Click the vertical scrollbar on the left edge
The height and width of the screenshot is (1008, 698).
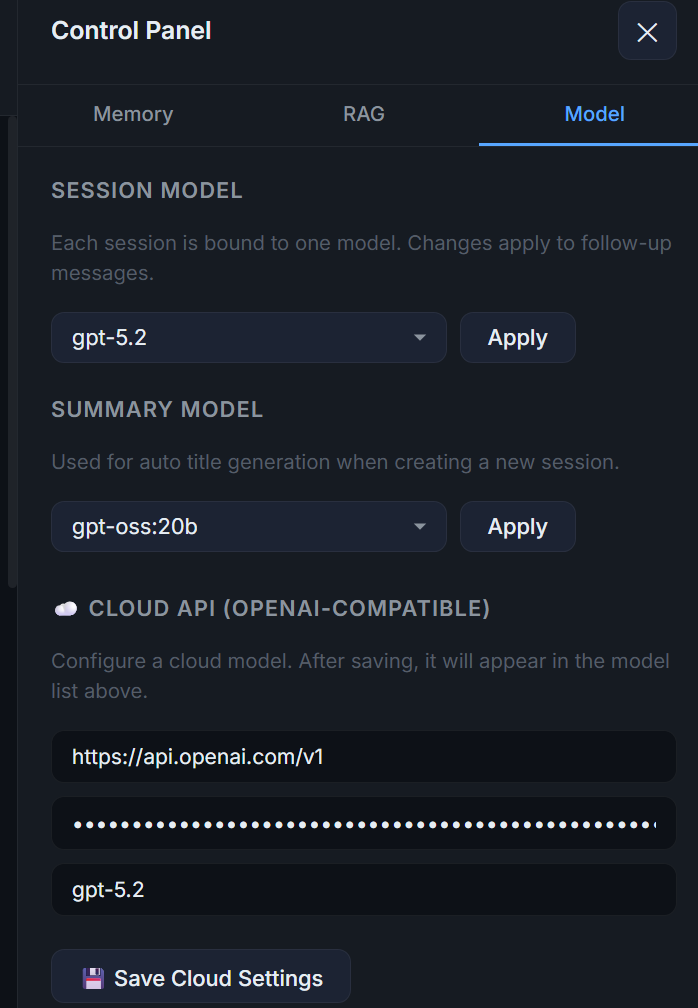tap(12, 350)
